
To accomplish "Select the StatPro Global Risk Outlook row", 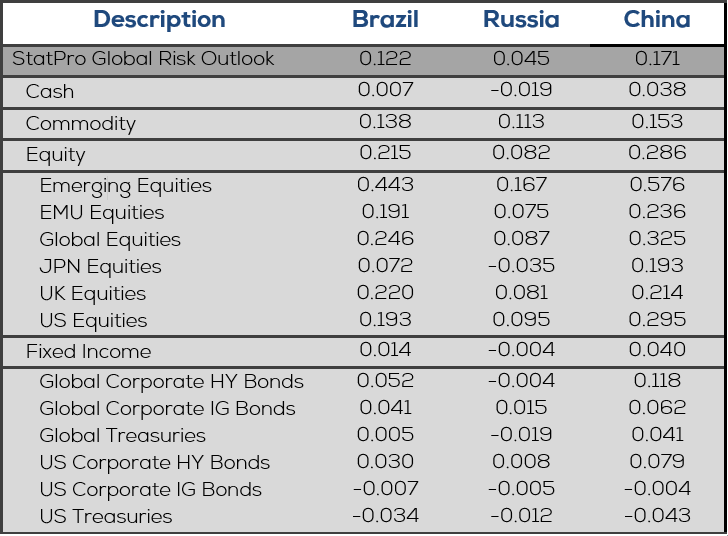I will (x=142, y=59).
